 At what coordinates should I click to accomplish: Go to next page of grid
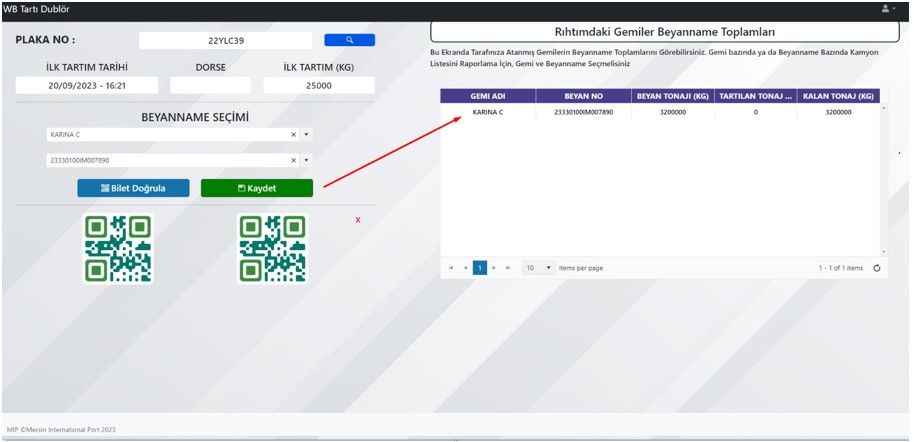tap(494, 268)
